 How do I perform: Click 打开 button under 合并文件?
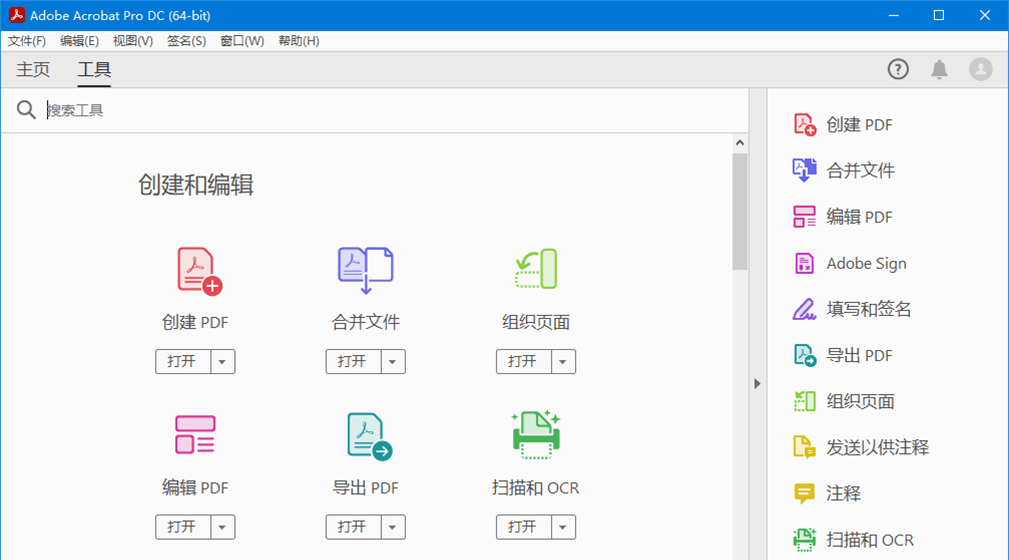click(353, 362)
